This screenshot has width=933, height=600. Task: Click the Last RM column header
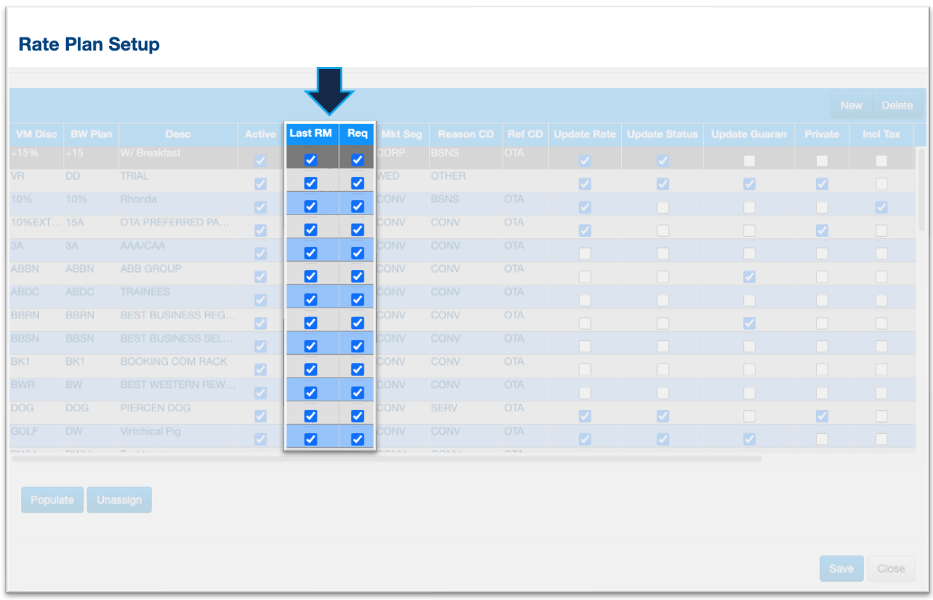click(x=310, y=133)
